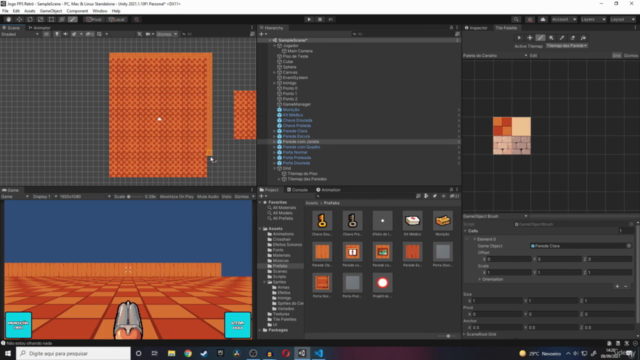Select the combined Transform tool
This screenshot has height=360, width=640.
coord(62,19)
